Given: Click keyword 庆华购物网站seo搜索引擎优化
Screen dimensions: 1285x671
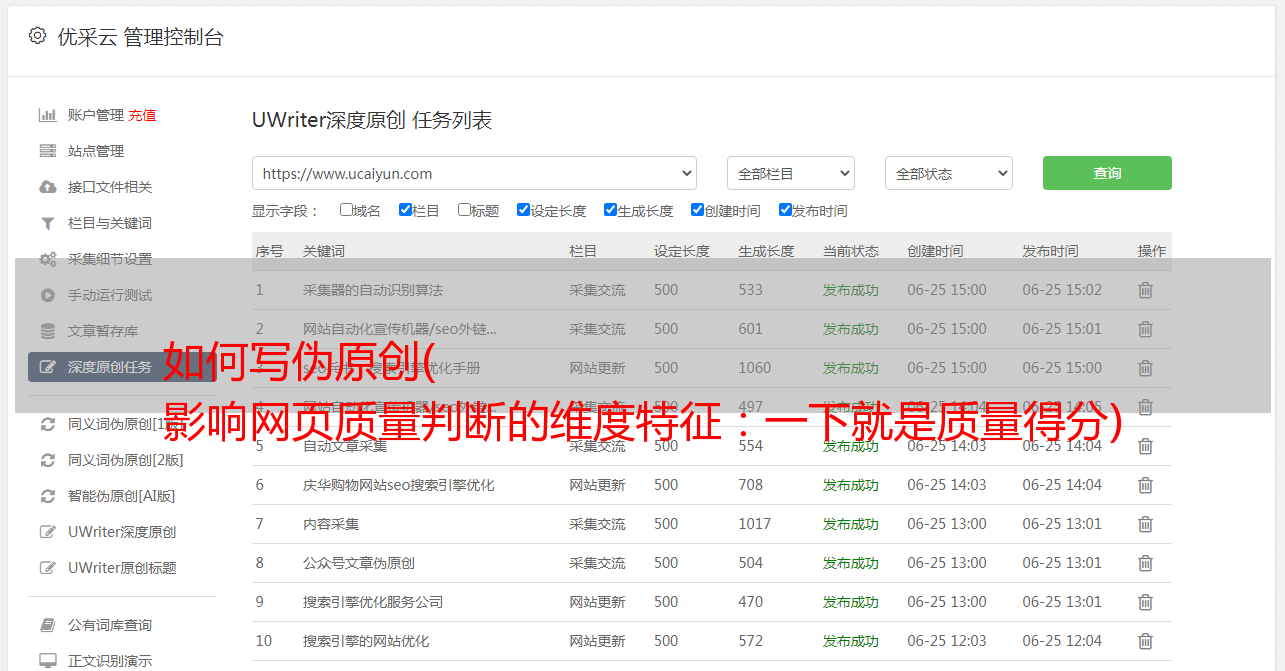Looking at the screenshot, I should [x=399, y=485].
